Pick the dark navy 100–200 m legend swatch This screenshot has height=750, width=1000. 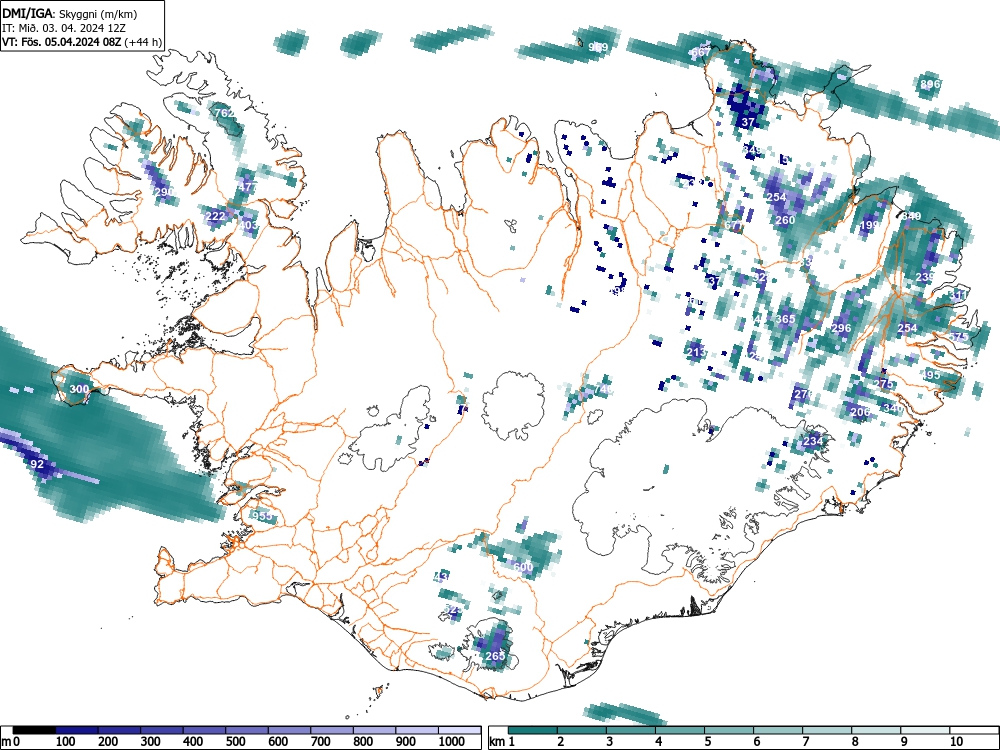point(77,730)
